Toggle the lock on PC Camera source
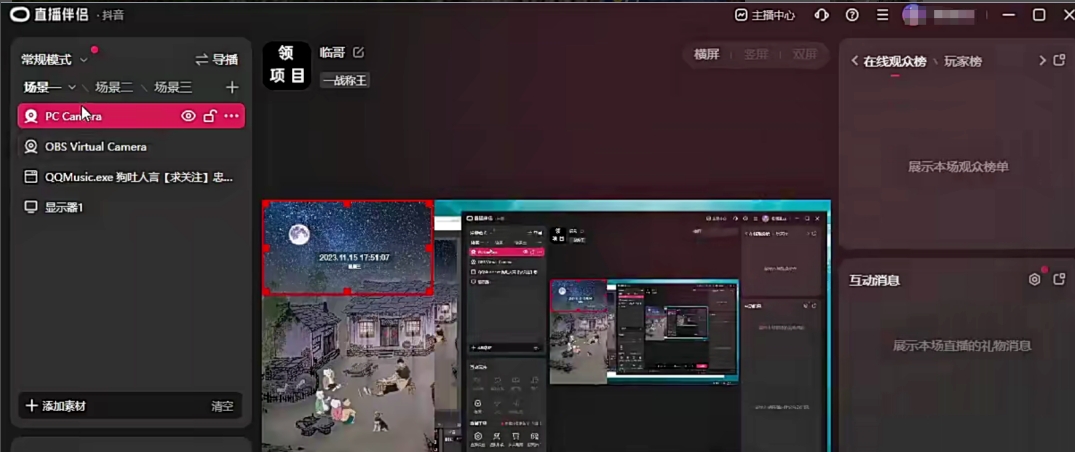Image resolution: width=1075 pixels, height=452 pixels. tap(210, 116)
